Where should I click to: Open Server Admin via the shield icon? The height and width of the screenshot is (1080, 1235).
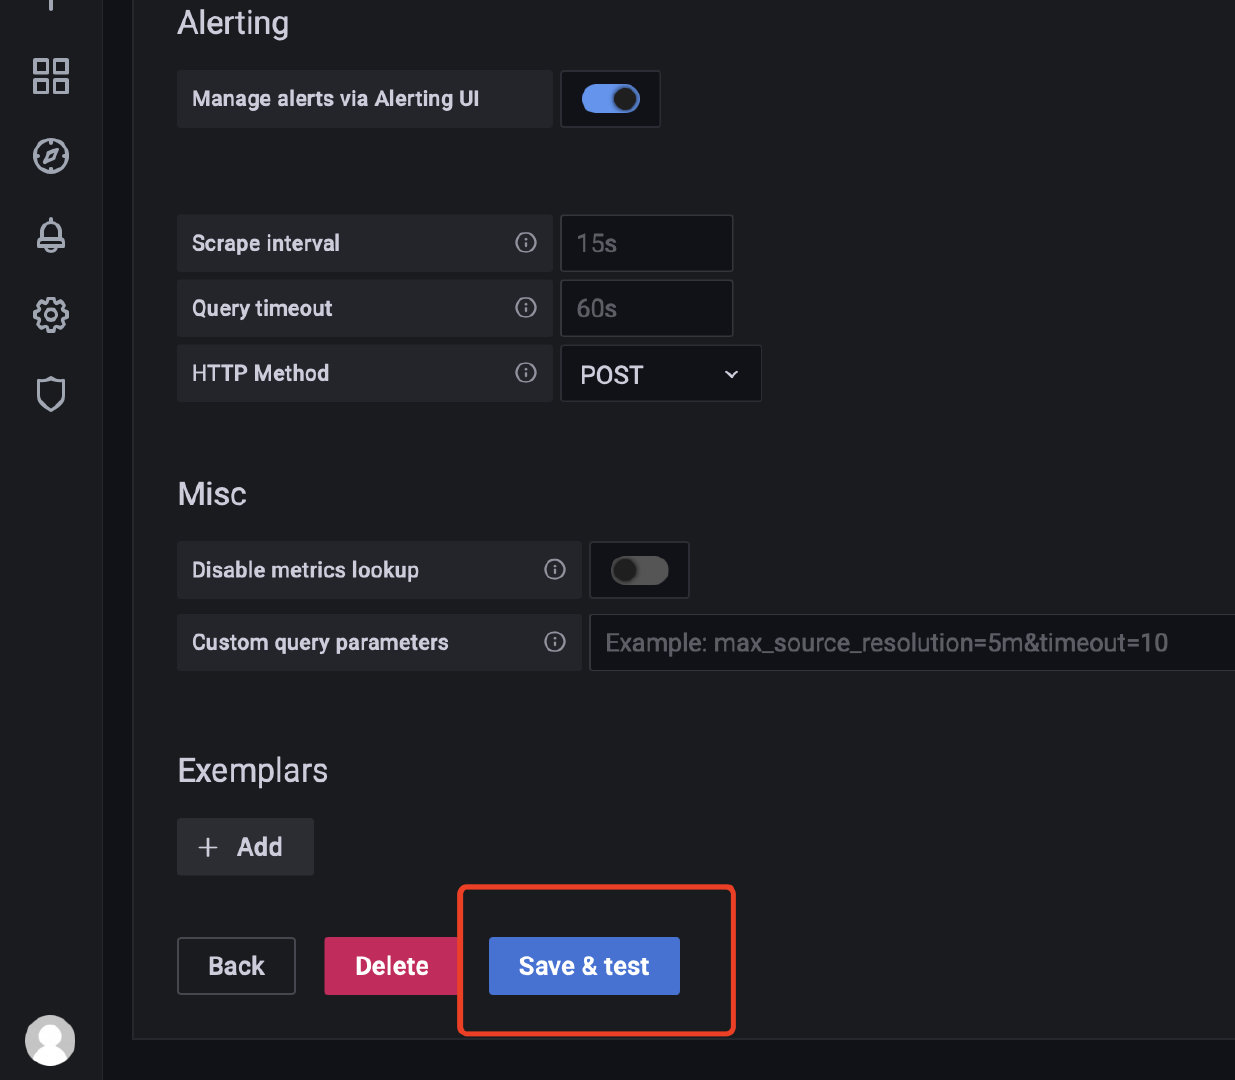pyautogui.click(x=51, y=394)
